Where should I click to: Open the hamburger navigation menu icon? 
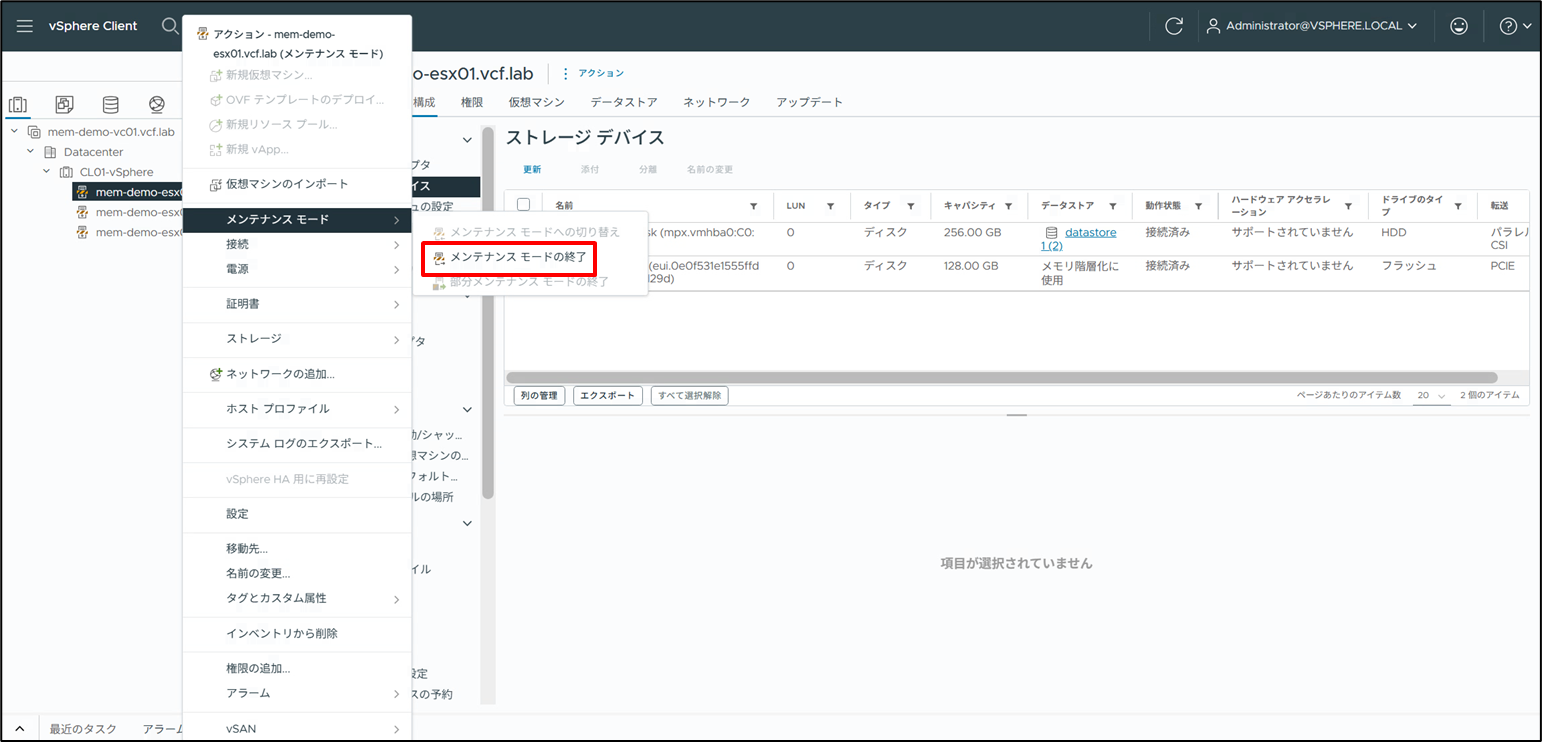tap(24, 26)
